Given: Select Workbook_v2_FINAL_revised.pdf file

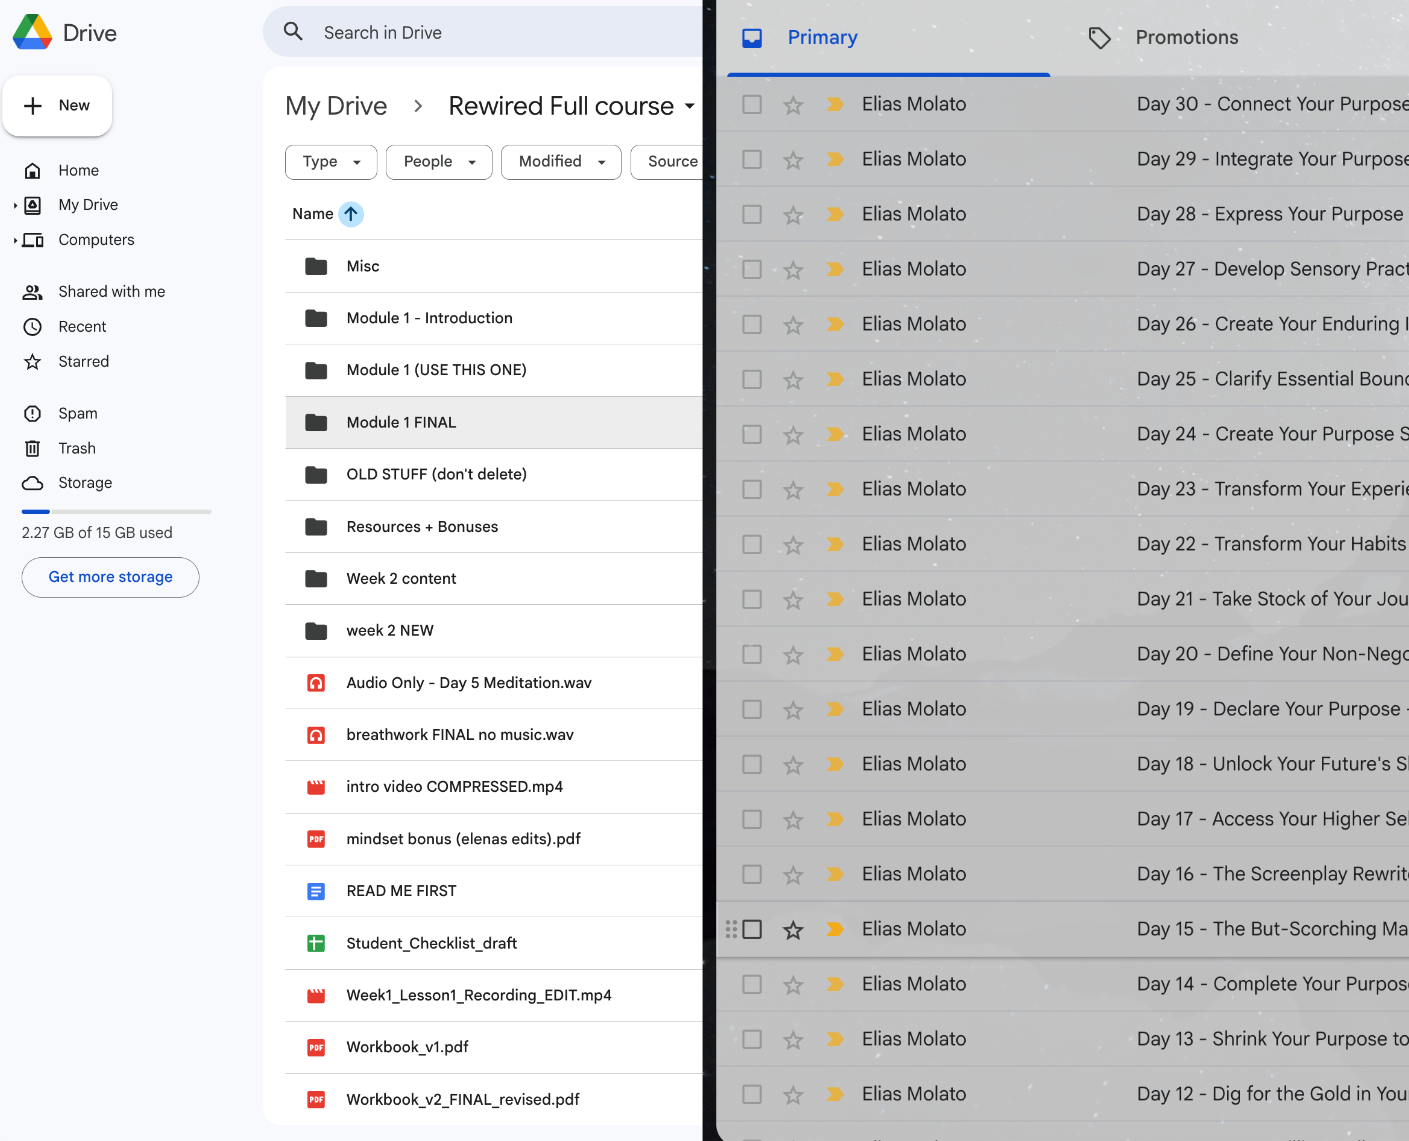Looking at the screenshot, I should (x=494, y=1099).
